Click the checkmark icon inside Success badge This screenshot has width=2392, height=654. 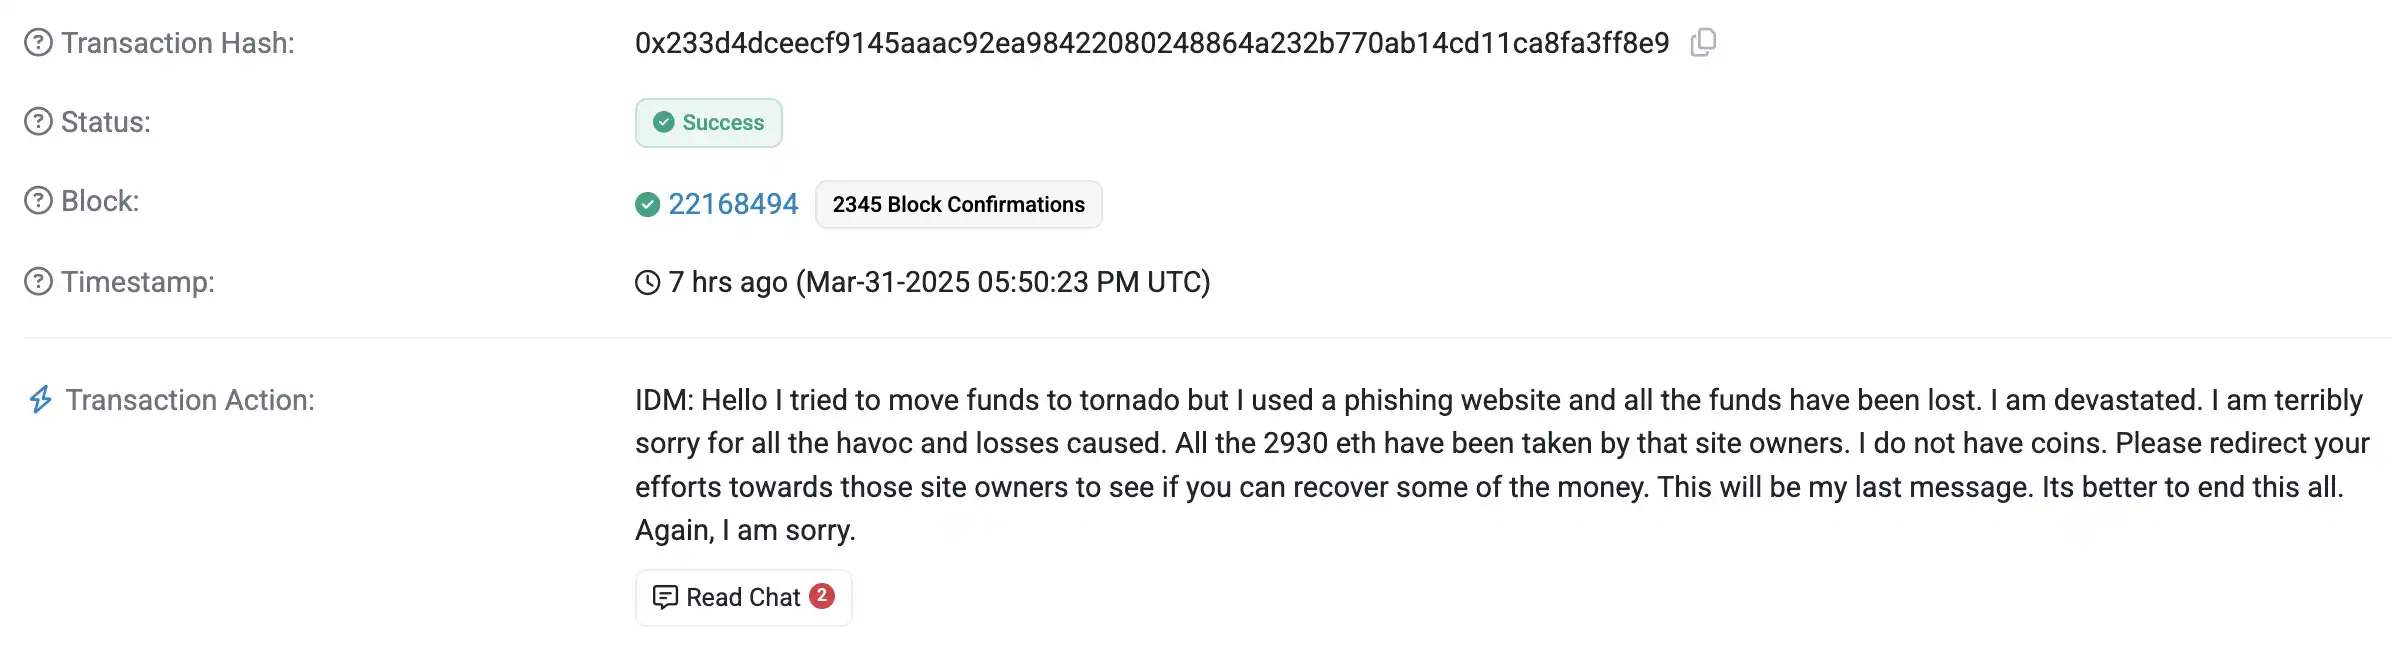point(664,122)
